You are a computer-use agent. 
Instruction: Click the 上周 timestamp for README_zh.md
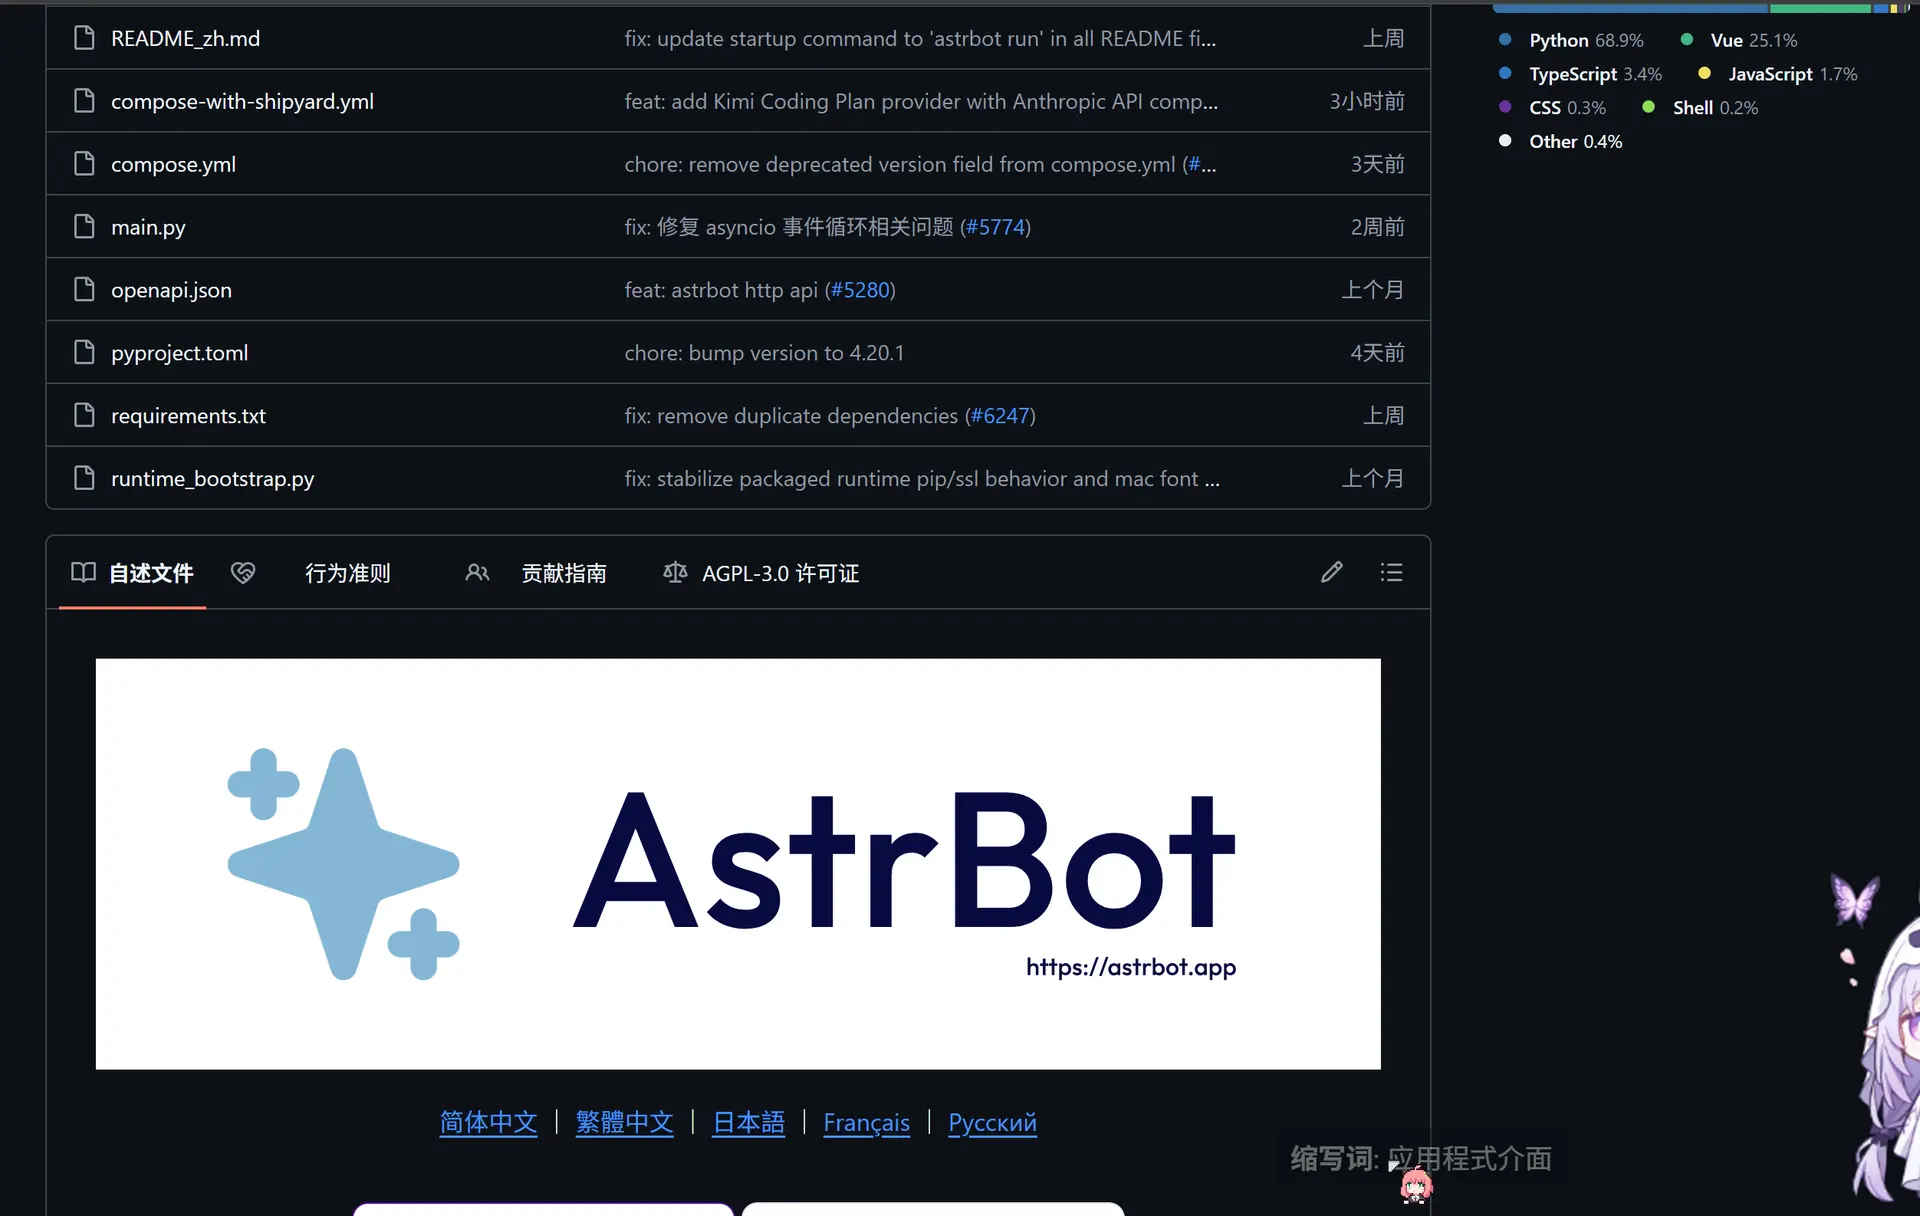point(1384,38)
